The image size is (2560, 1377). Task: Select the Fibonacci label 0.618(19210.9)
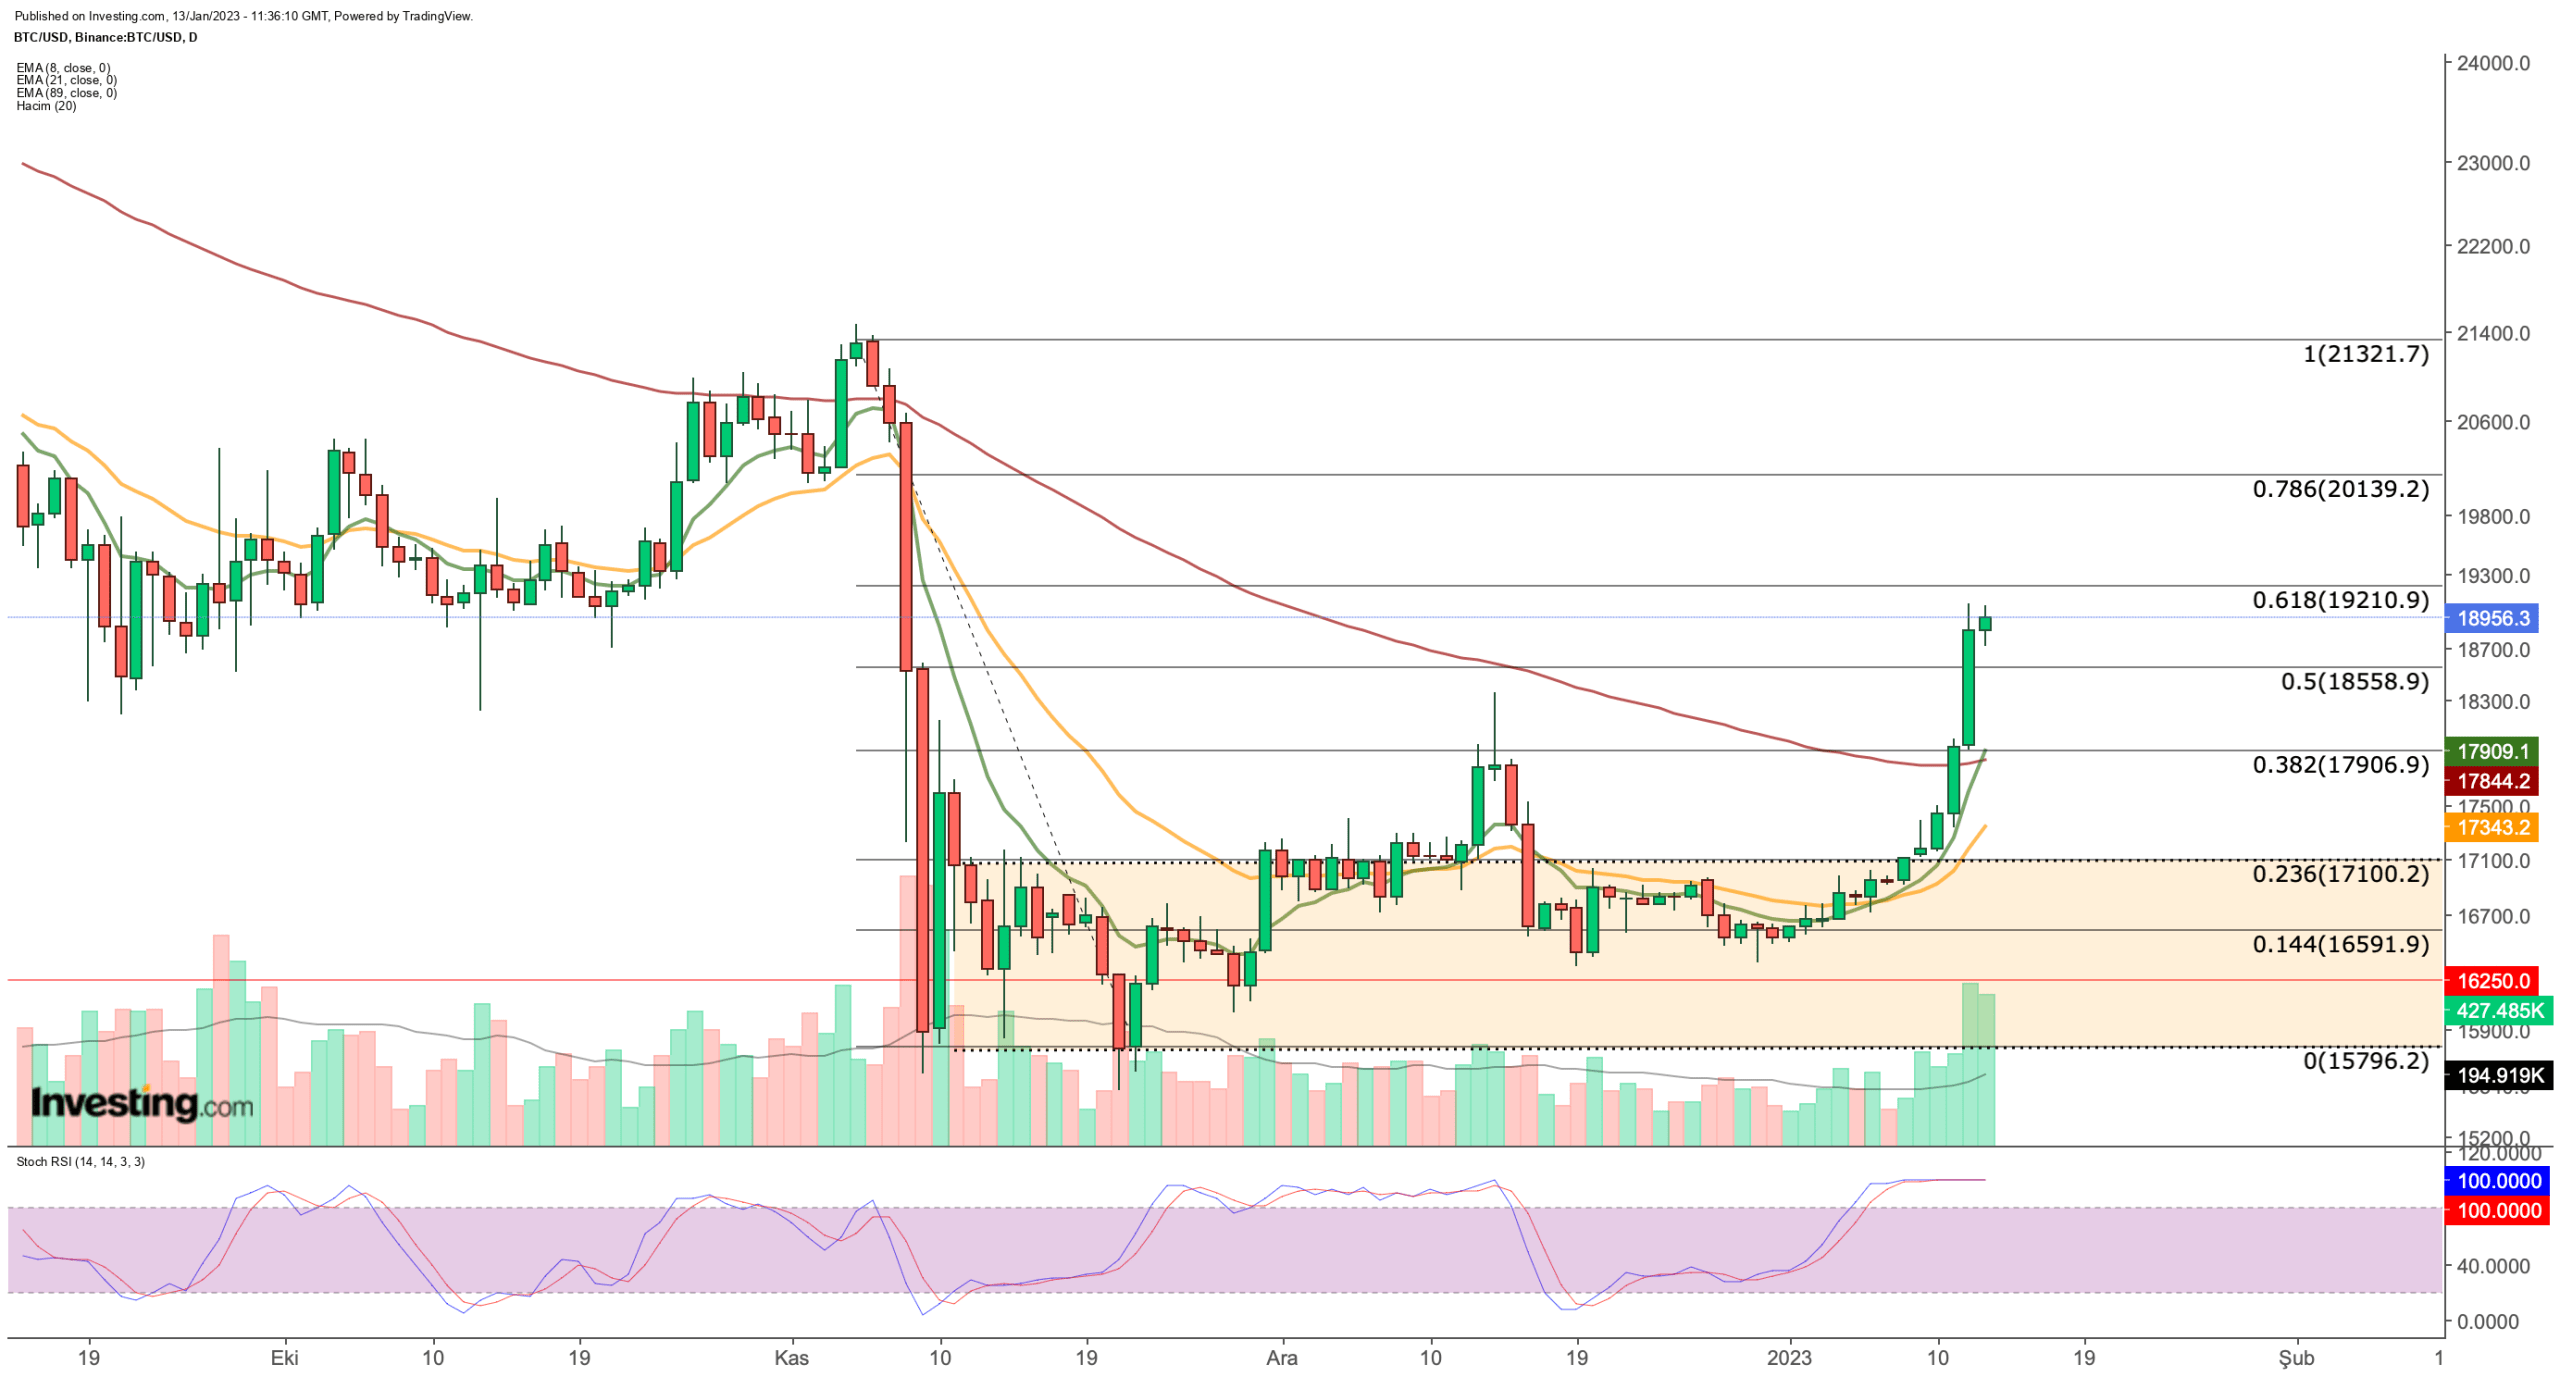coord(2340,599)
